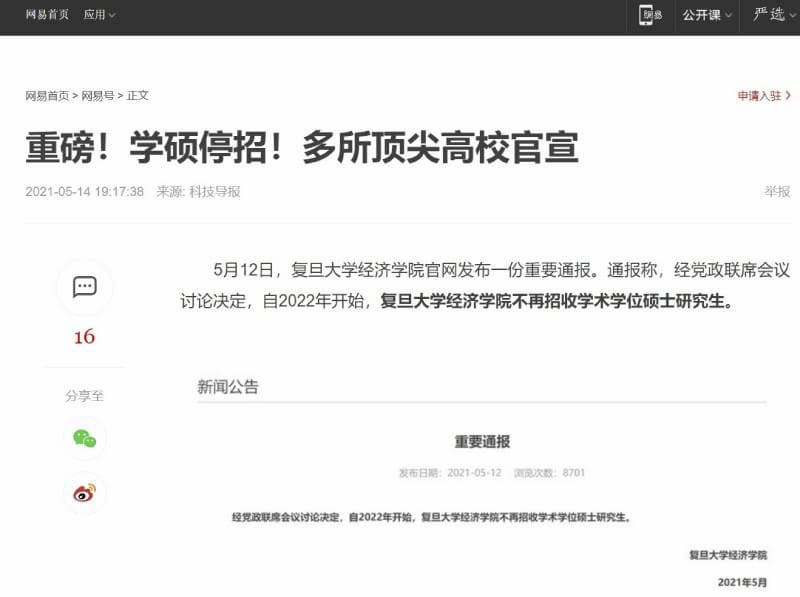The width and height of the screenshot is (800, 597).
Task: Click 申请入驻 link
Action: click(764, 95)
